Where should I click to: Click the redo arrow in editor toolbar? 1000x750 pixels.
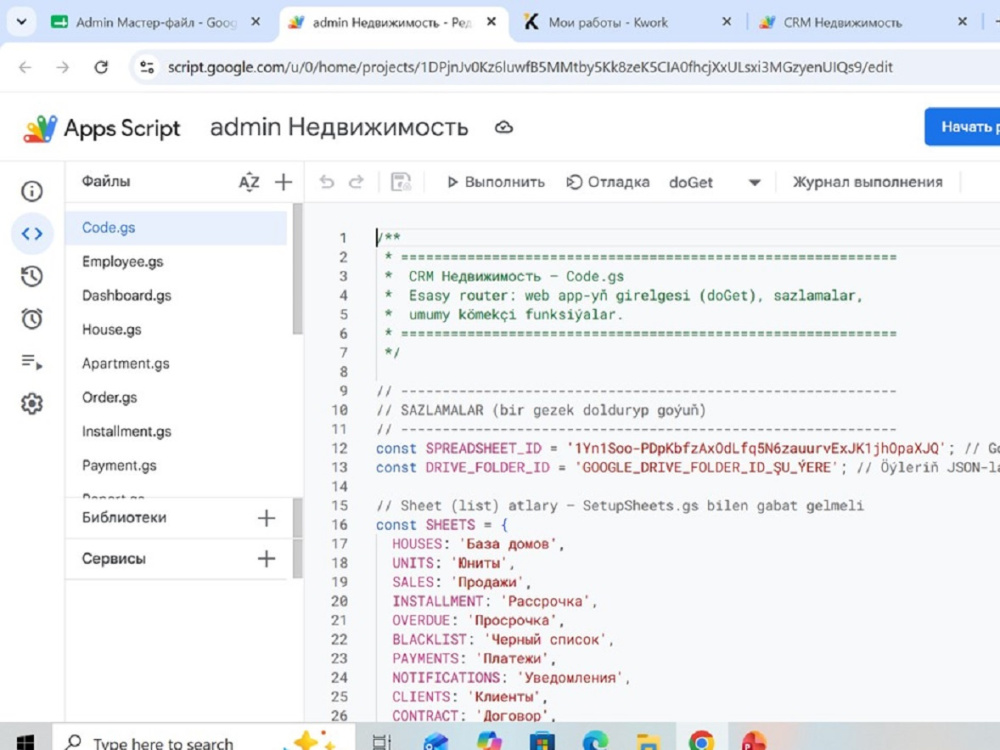pyautogui.click(x=356, y=182)
